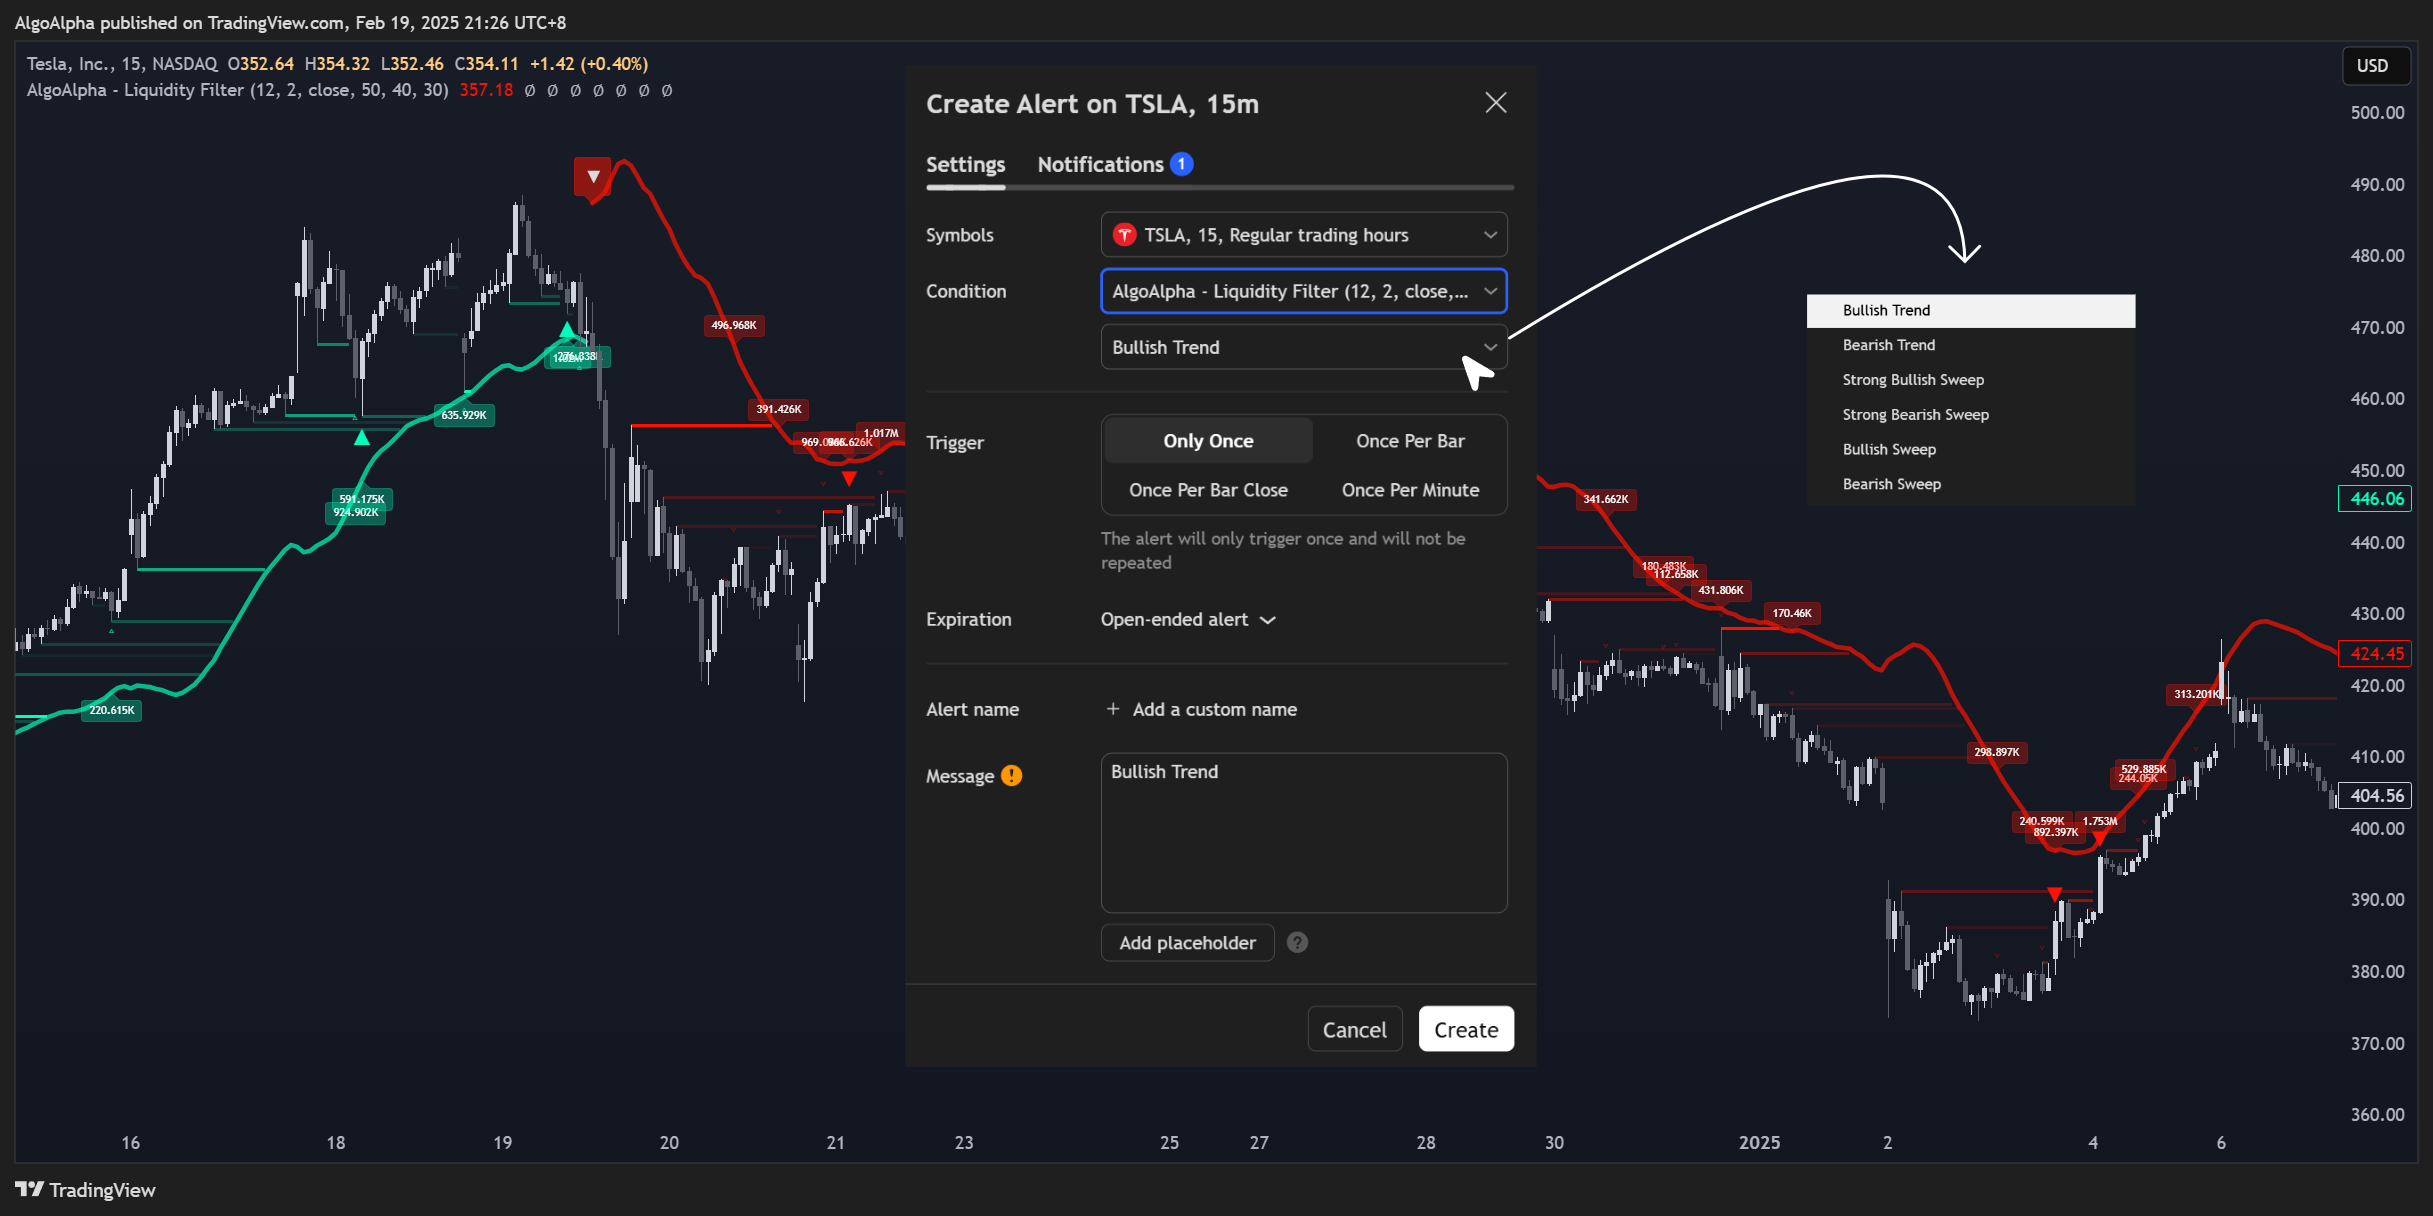Choose Once Per Minute trigger
This screenshot has width=2433, height=1216.
[x=1410, y=490]
